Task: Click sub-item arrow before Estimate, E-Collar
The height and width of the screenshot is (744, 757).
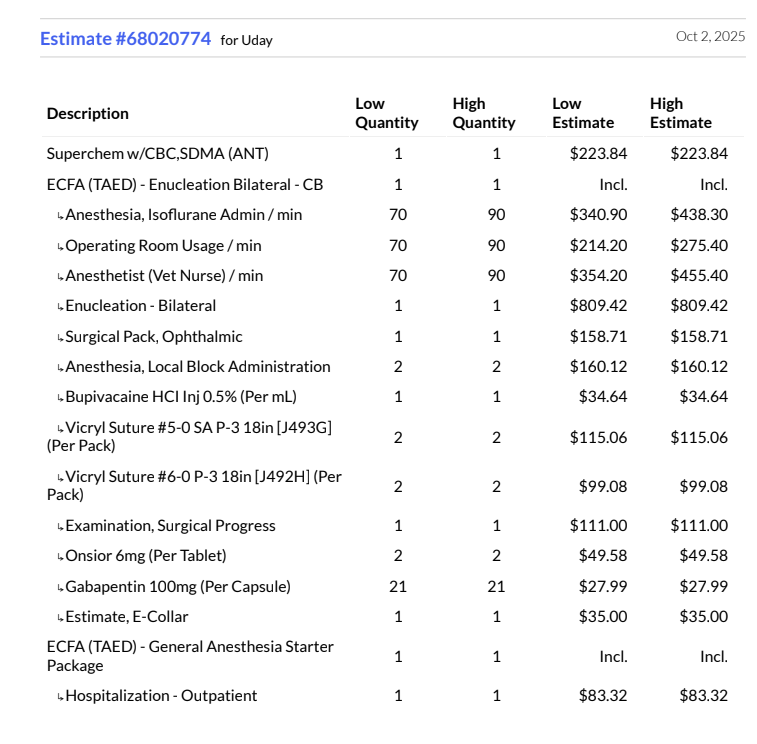Action: coord(60,618)
